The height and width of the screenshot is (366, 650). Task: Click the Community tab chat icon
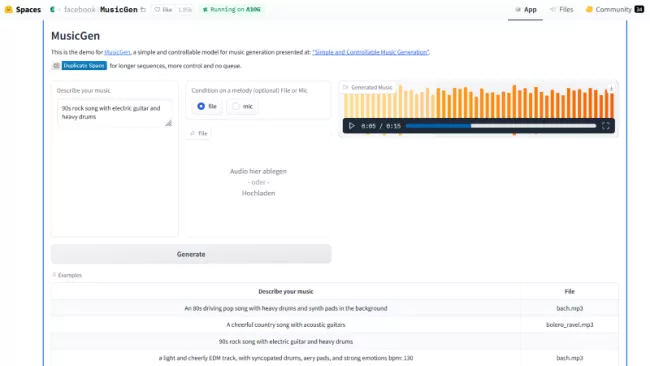(x=589, y=9)
